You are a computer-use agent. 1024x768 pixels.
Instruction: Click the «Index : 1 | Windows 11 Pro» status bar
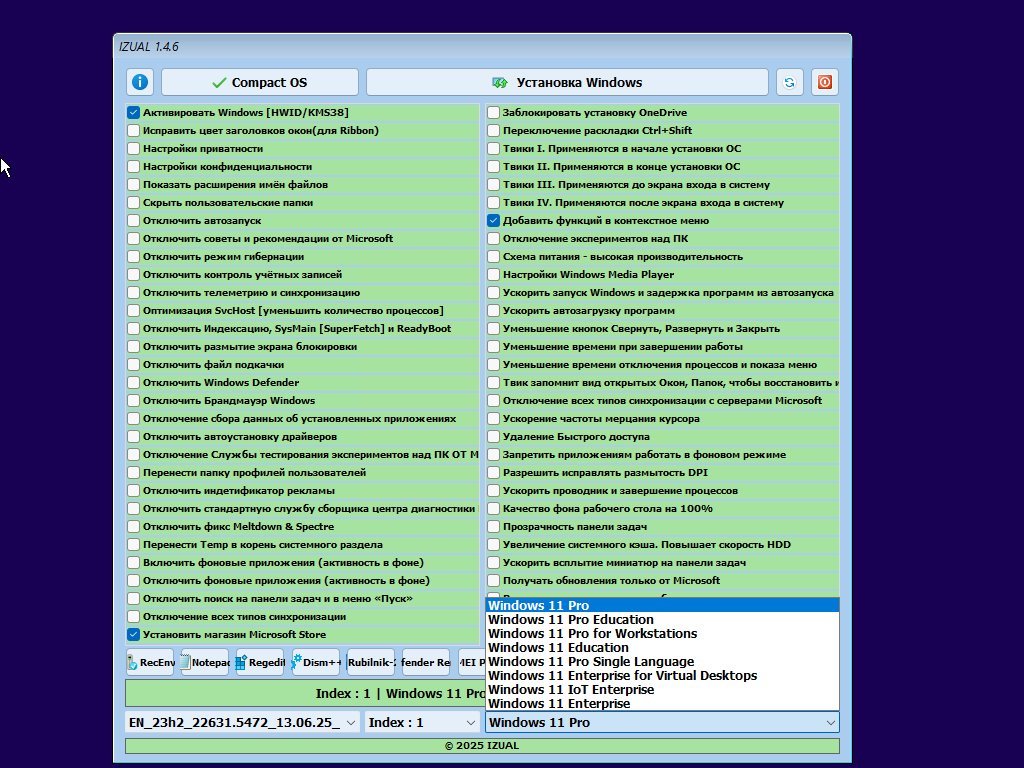[x=305, y=694]
